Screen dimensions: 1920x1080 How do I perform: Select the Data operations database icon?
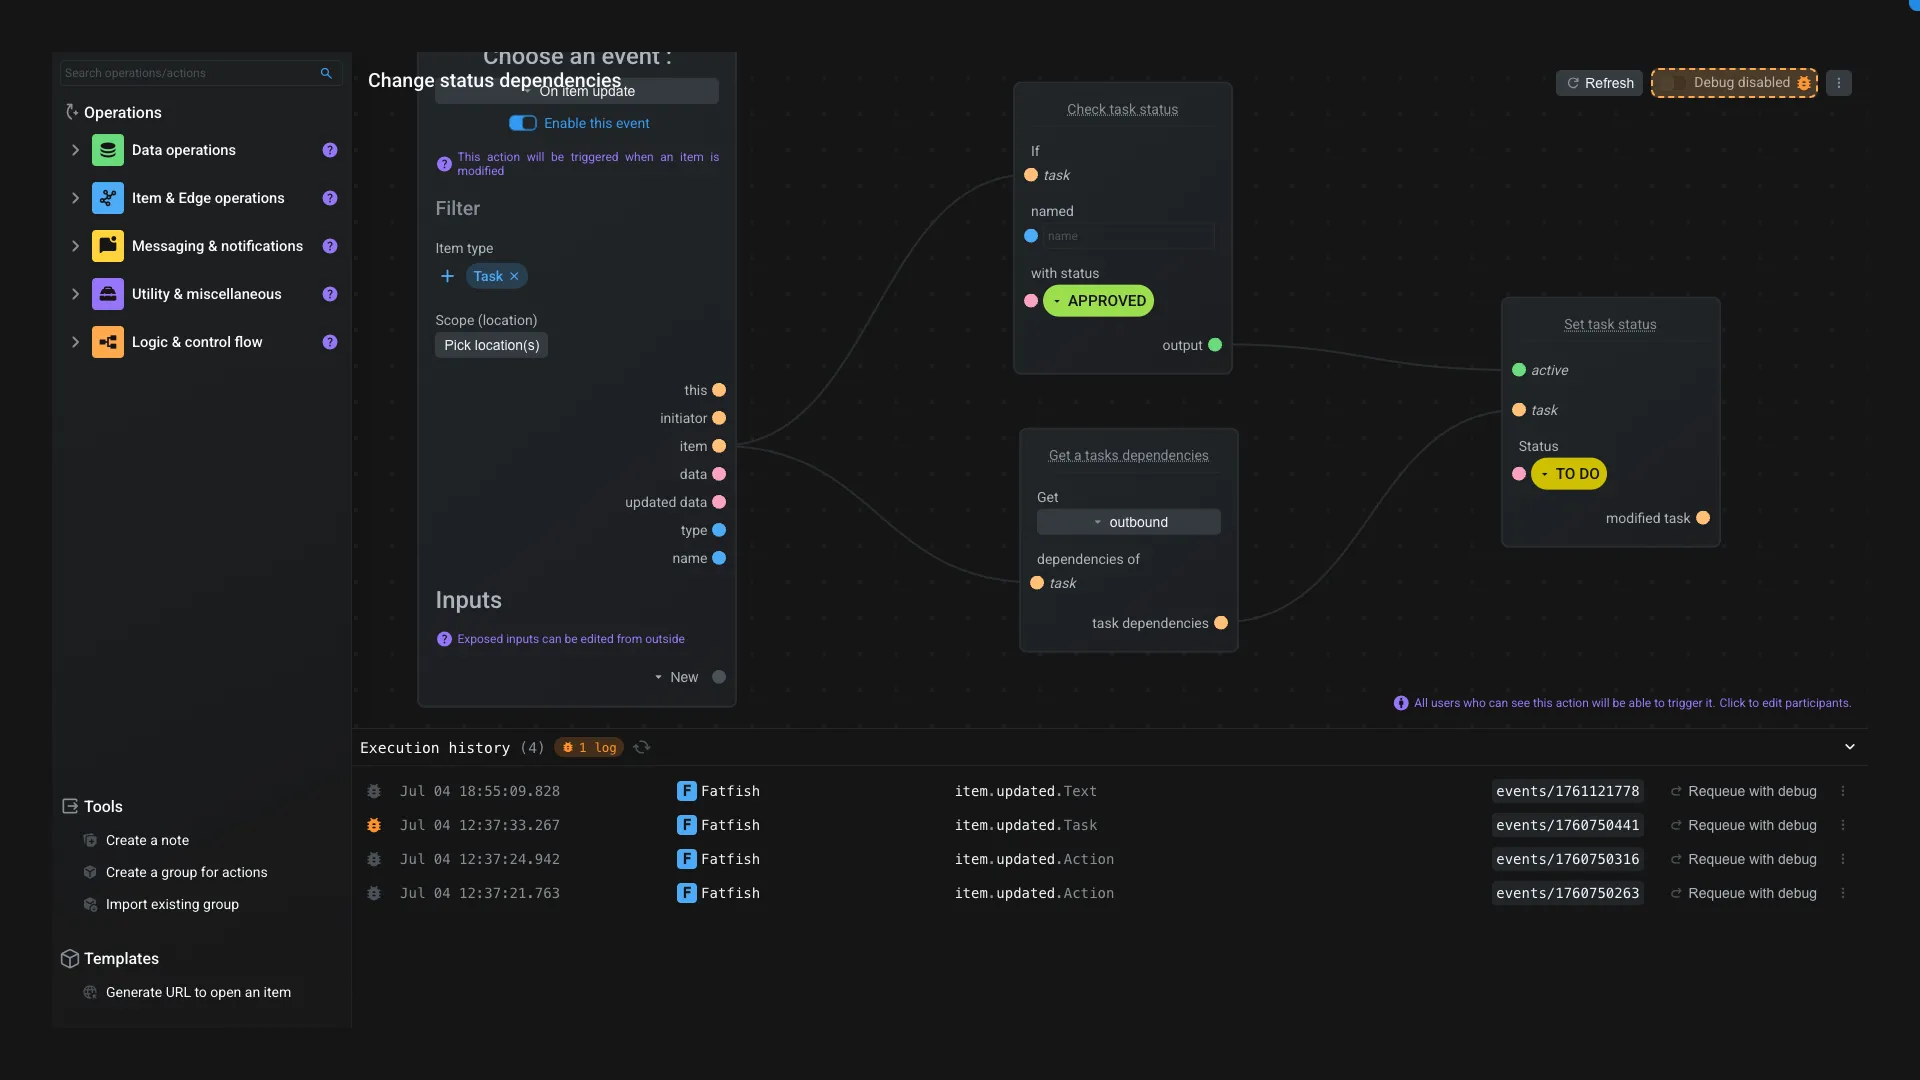click(108, 150)
